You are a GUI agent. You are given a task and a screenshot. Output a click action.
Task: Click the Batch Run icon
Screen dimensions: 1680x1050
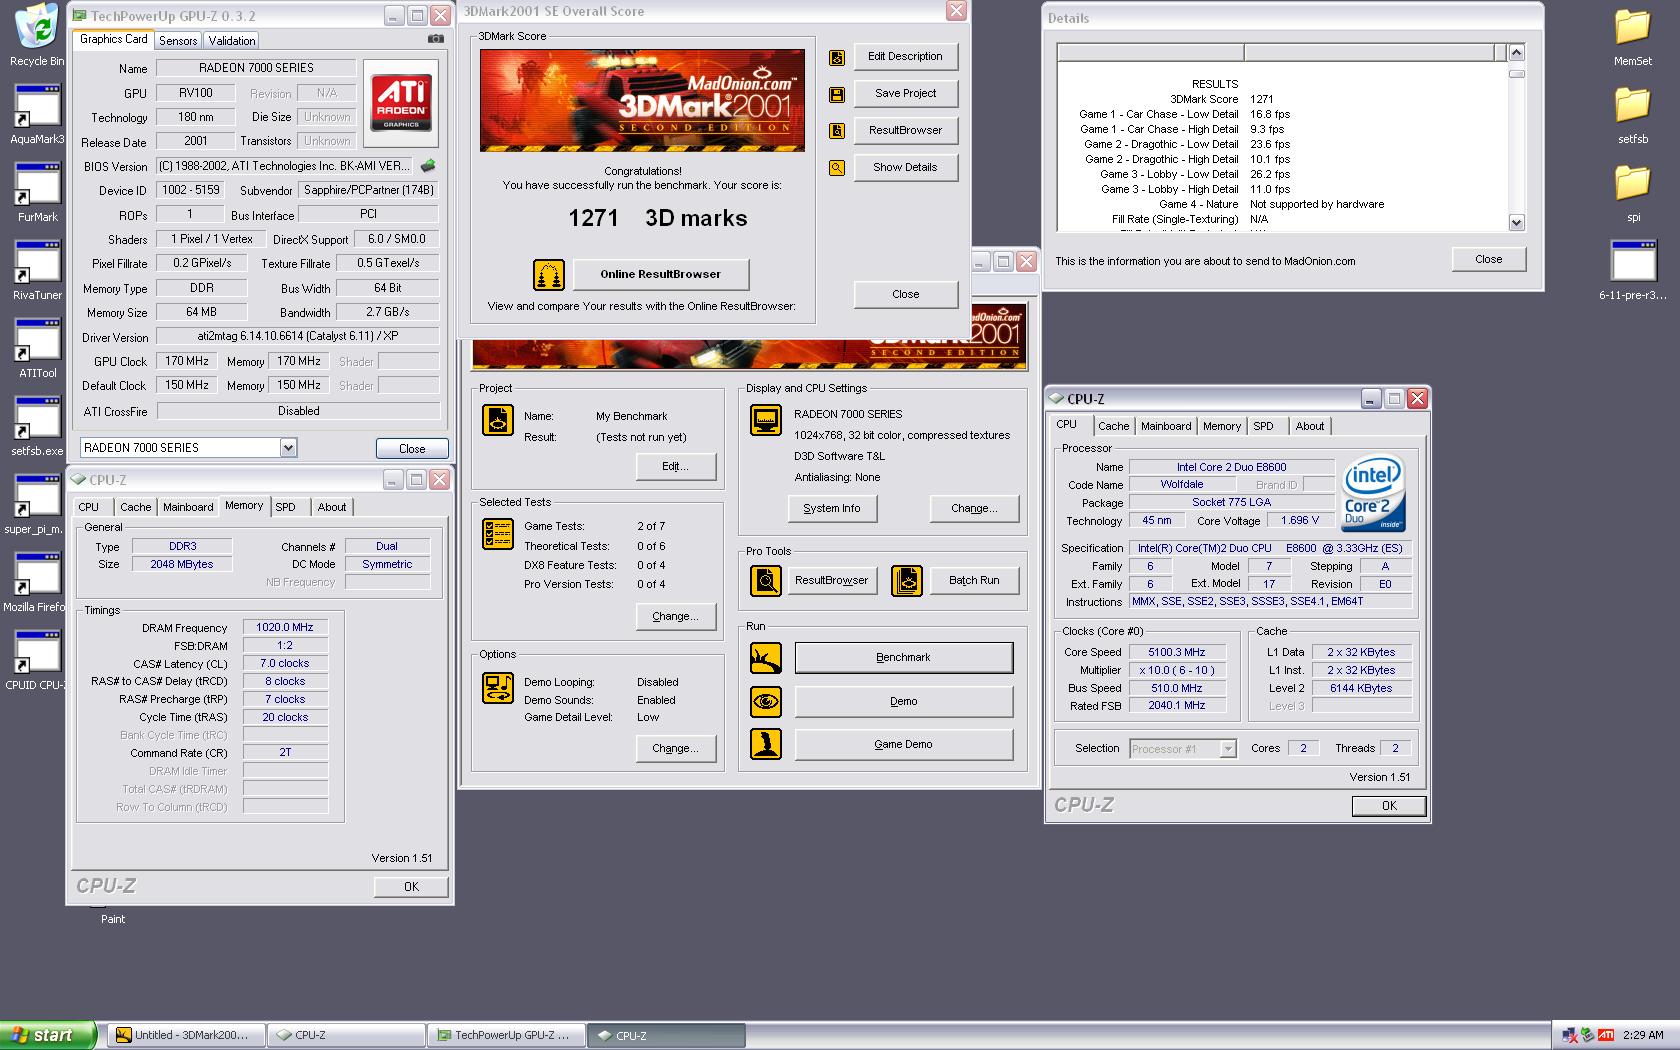[907, 580]
